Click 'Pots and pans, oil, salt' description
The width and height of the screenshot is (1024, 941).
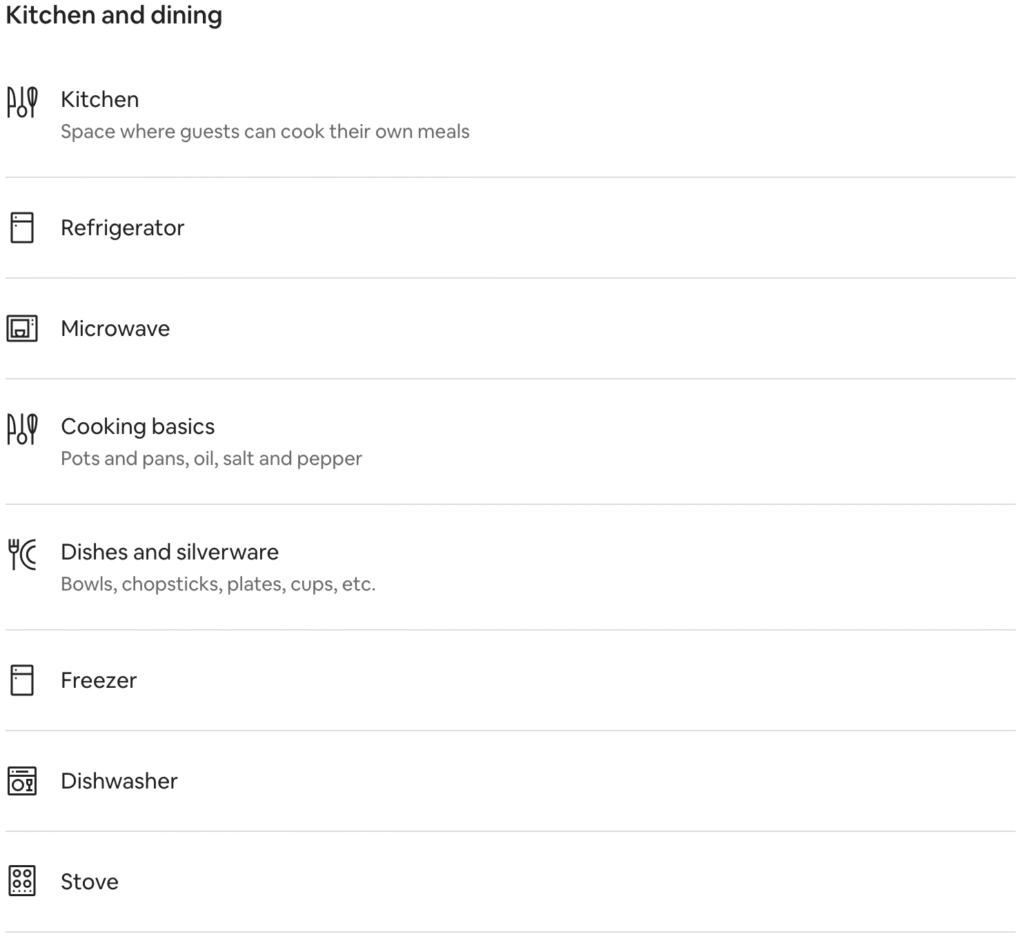[x=212, y=458]
